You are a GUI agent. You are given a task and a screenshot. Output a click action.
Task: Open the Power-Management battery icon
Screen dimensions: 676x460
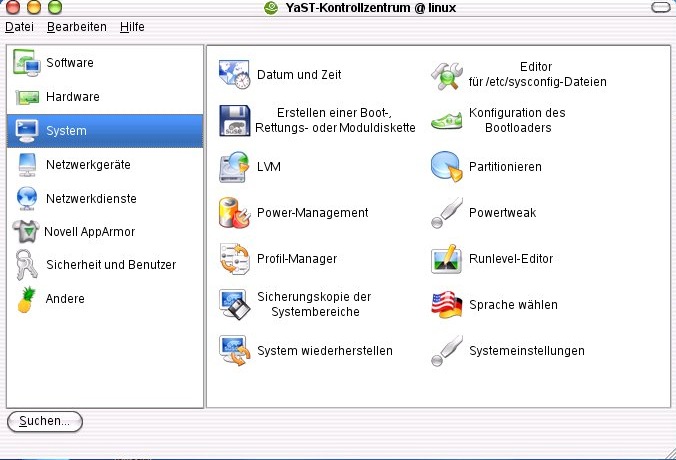tap(234, 213)
